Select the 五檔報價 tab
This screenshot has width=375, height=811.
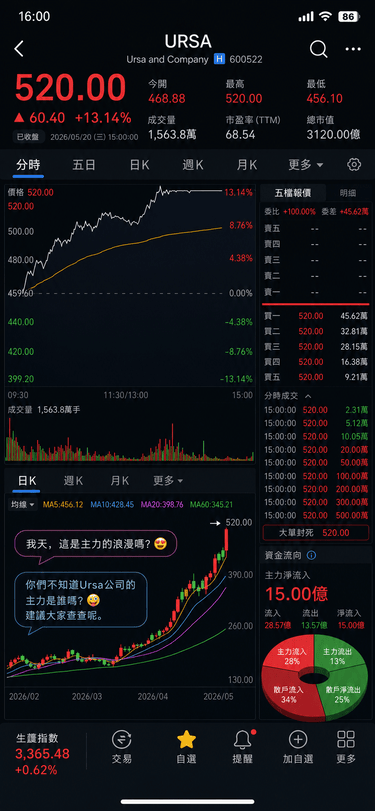pos(293,193)
